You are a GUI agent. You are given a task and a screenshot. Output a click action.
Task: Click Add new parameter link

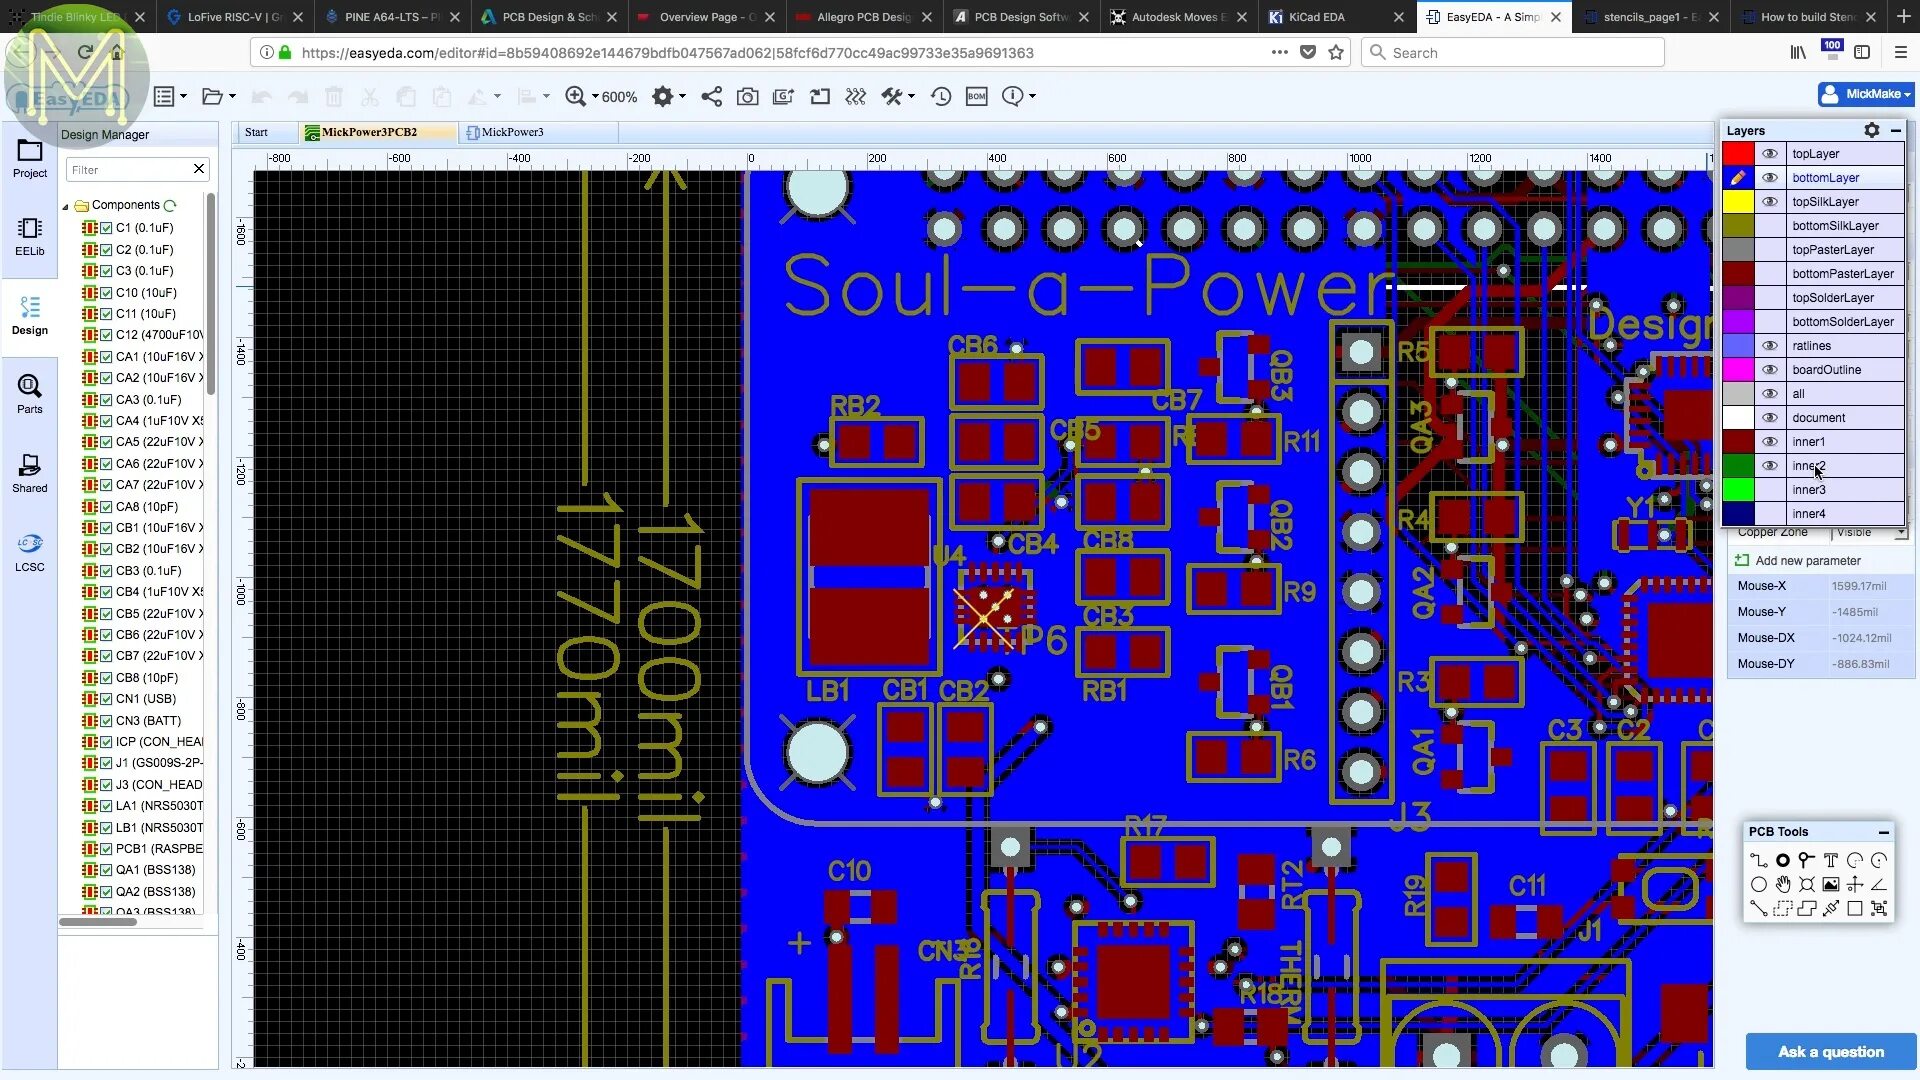coord(1807,561)
